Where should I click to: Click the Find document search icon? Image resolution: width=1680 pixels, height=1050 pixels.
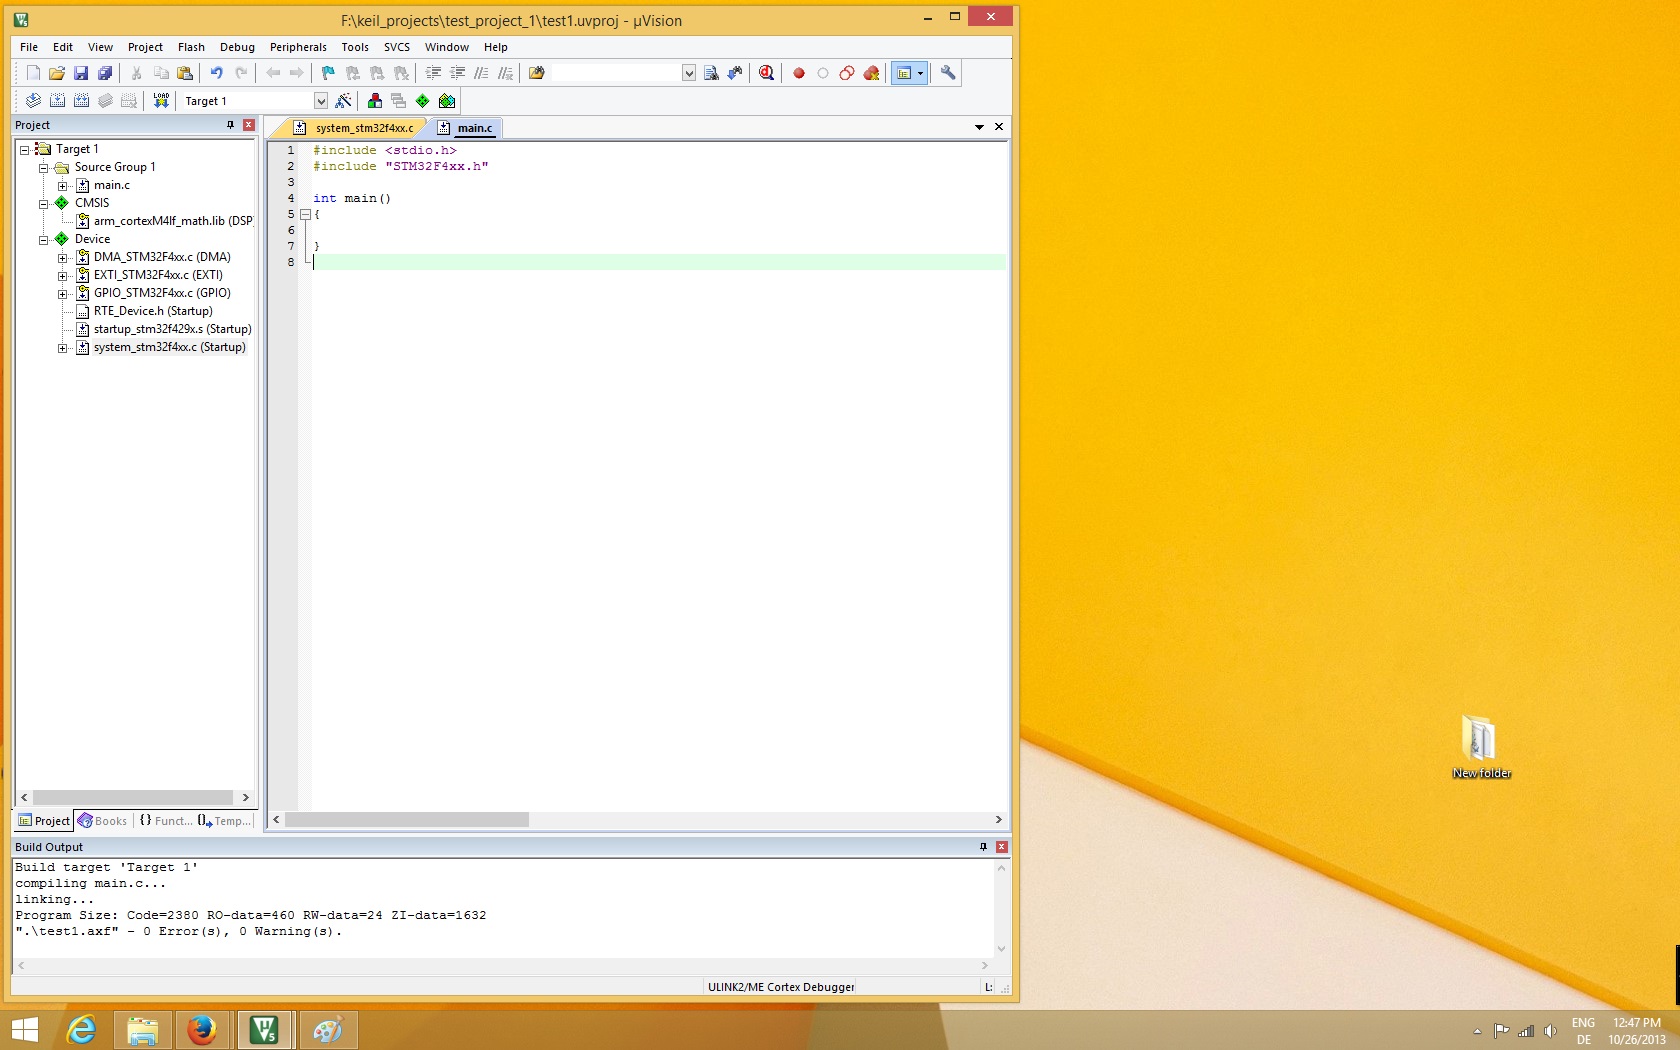coord(711,73)
